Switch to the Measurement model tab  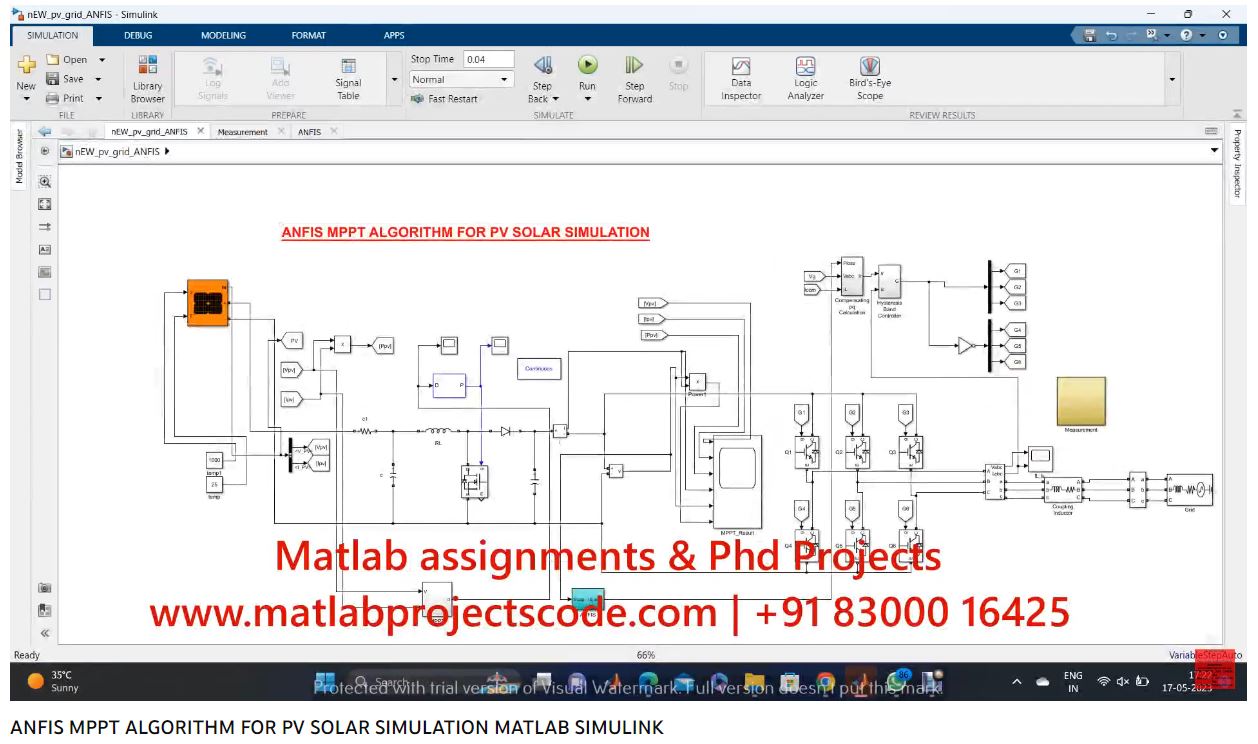click(243, 132)
